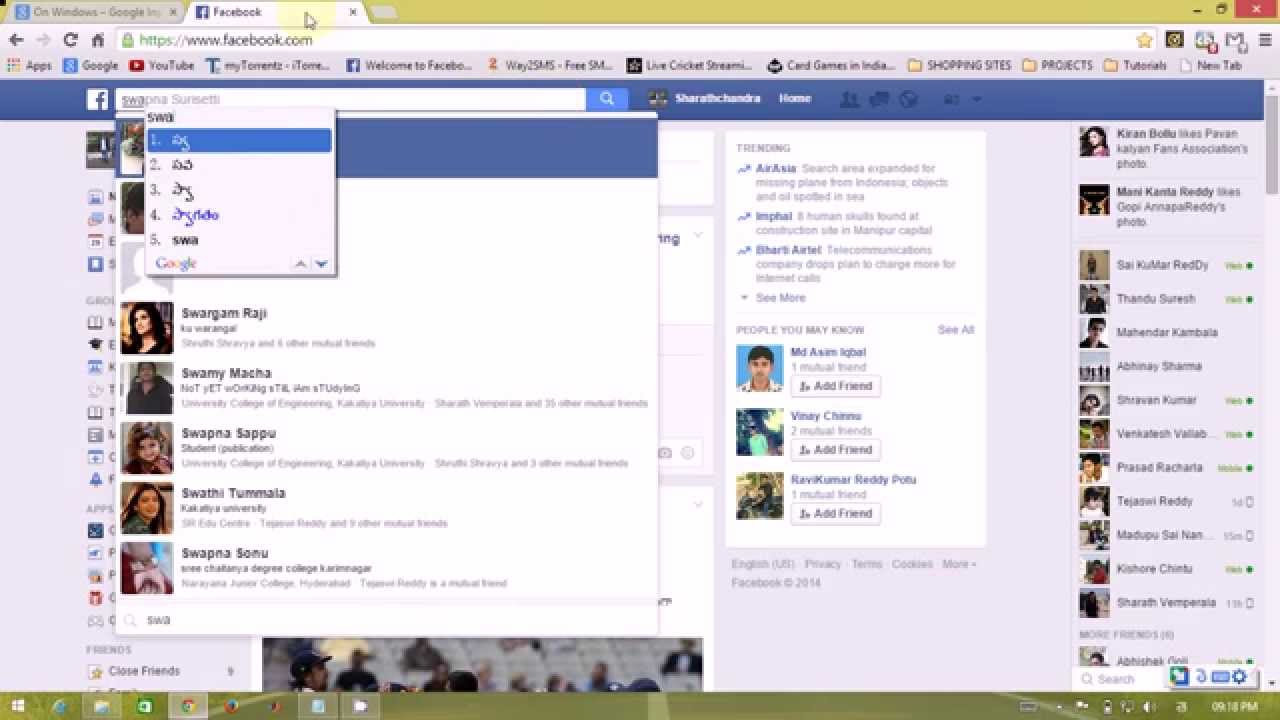1280x720 pixels.
Task: Switch to the On Windows - Google tab
Action: tap(97, 12)
